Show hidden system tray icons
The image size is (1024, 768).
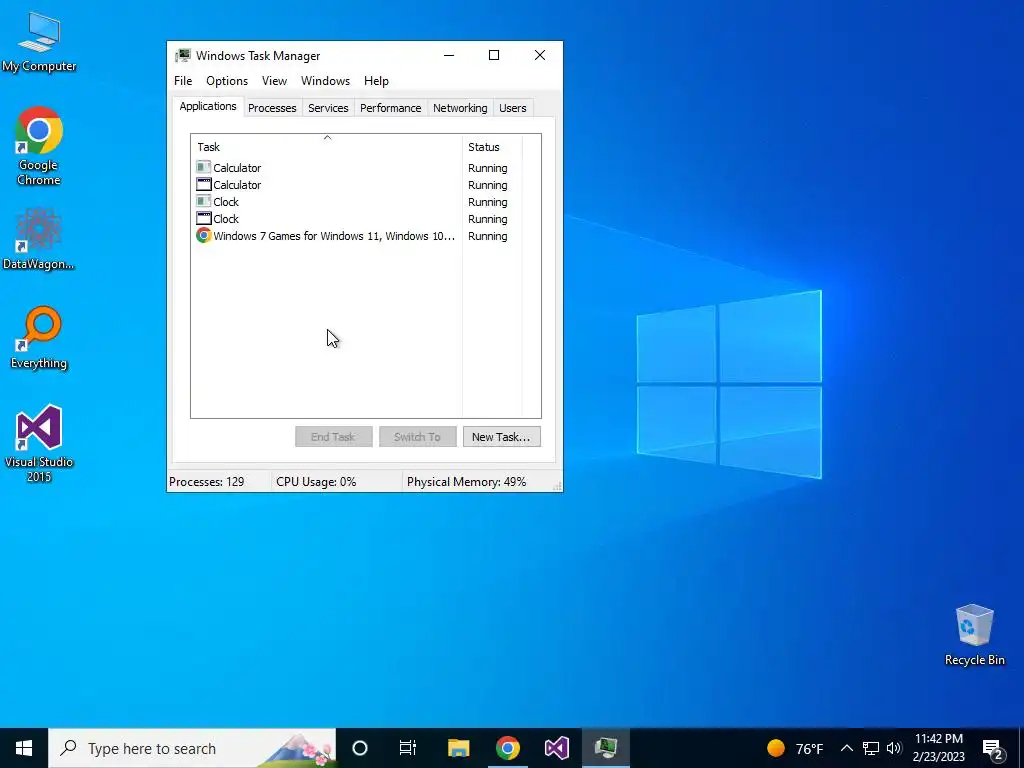point(846,748)
